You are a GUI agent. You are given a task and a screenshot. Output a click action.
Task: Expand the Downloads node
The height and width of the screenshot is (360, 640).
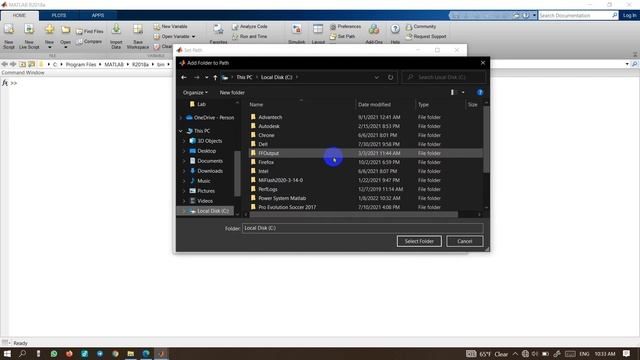click(184, 171)
